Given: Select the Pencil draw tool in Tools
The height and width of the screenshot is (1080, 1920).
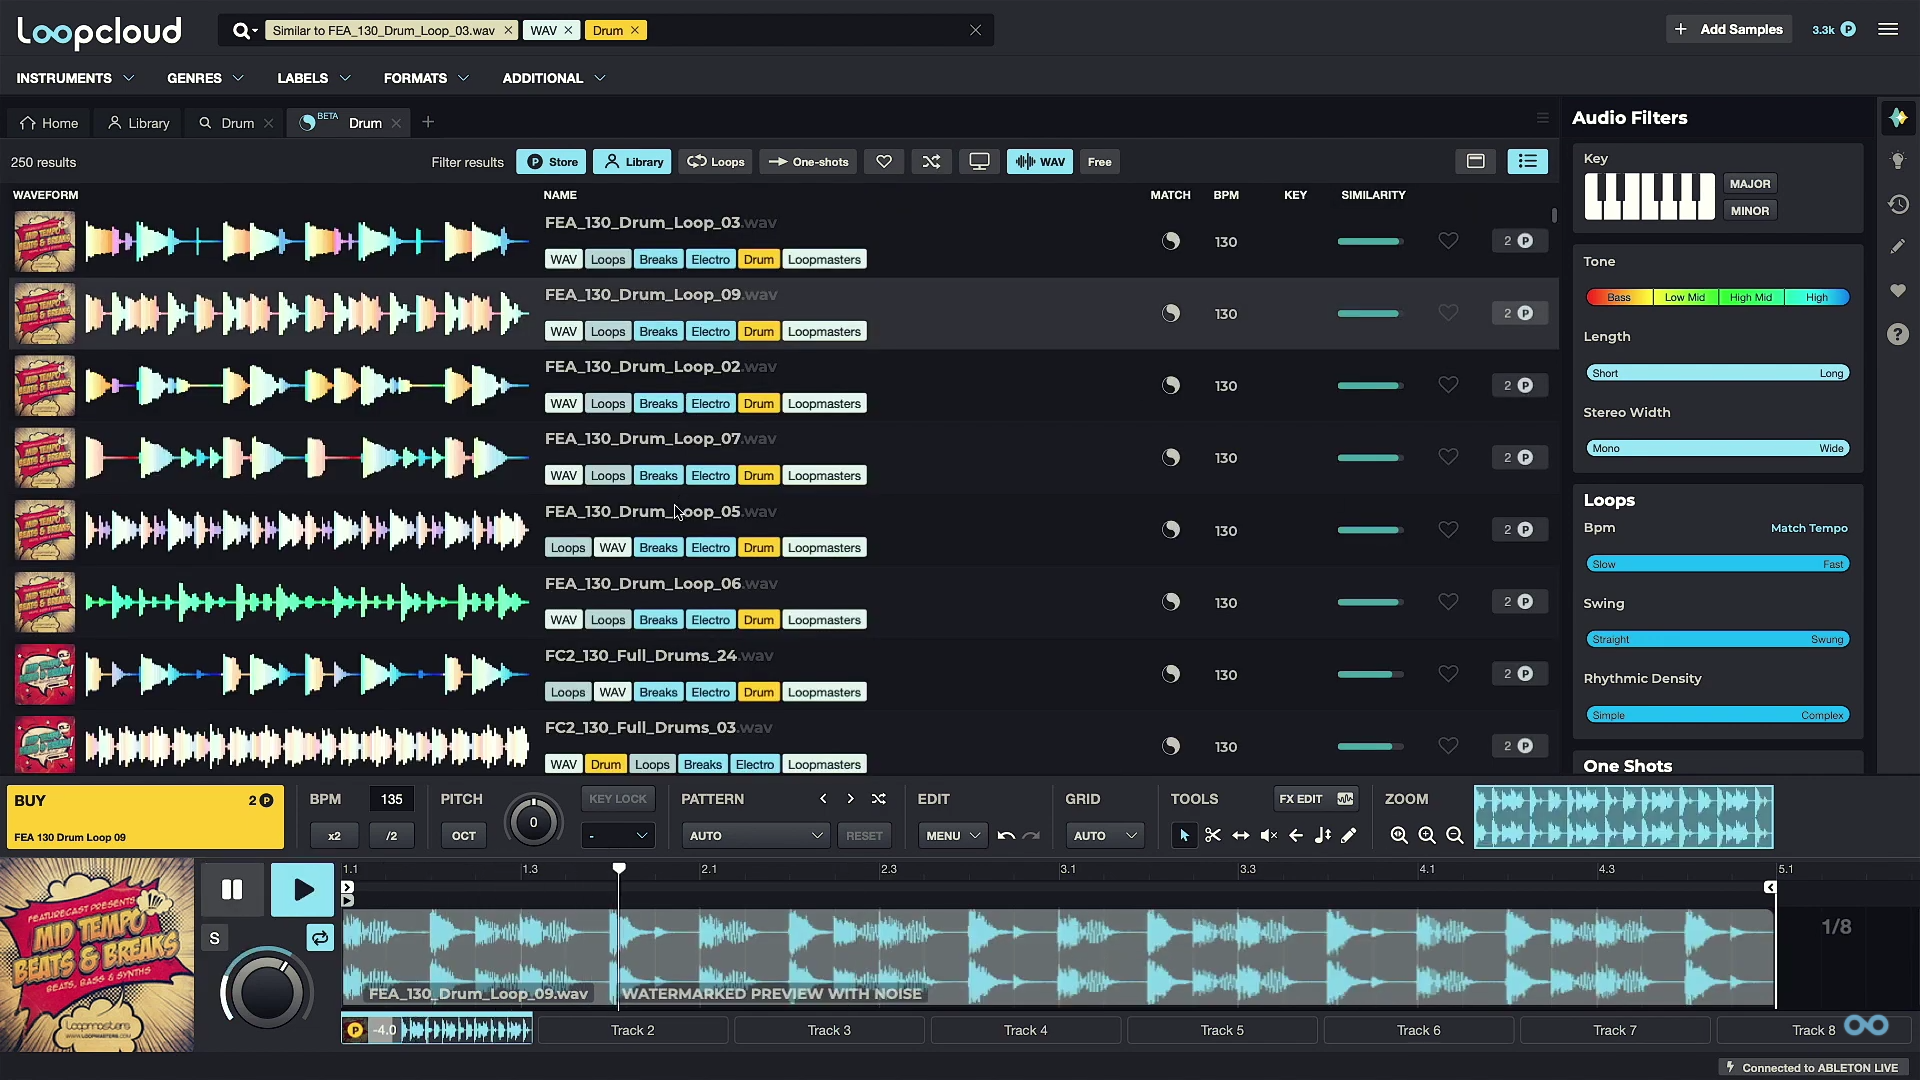Looking at the screenshot, I should point(1349,835).
